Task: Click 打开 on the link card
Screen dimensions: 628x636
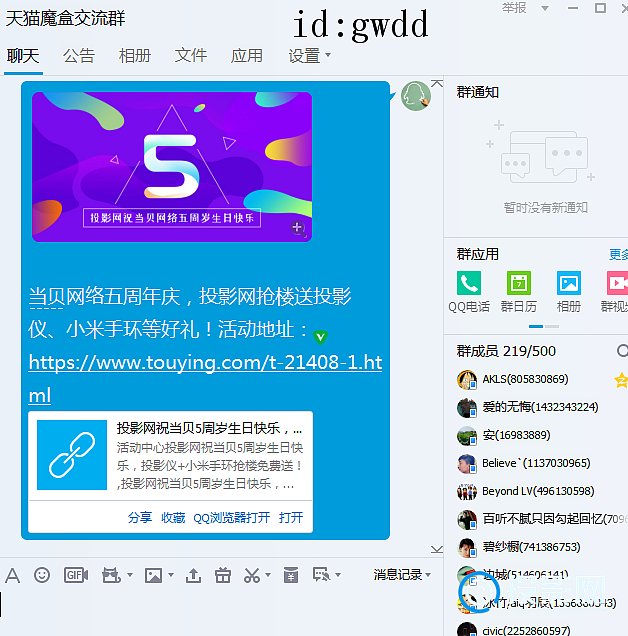Action: [291, 518]
